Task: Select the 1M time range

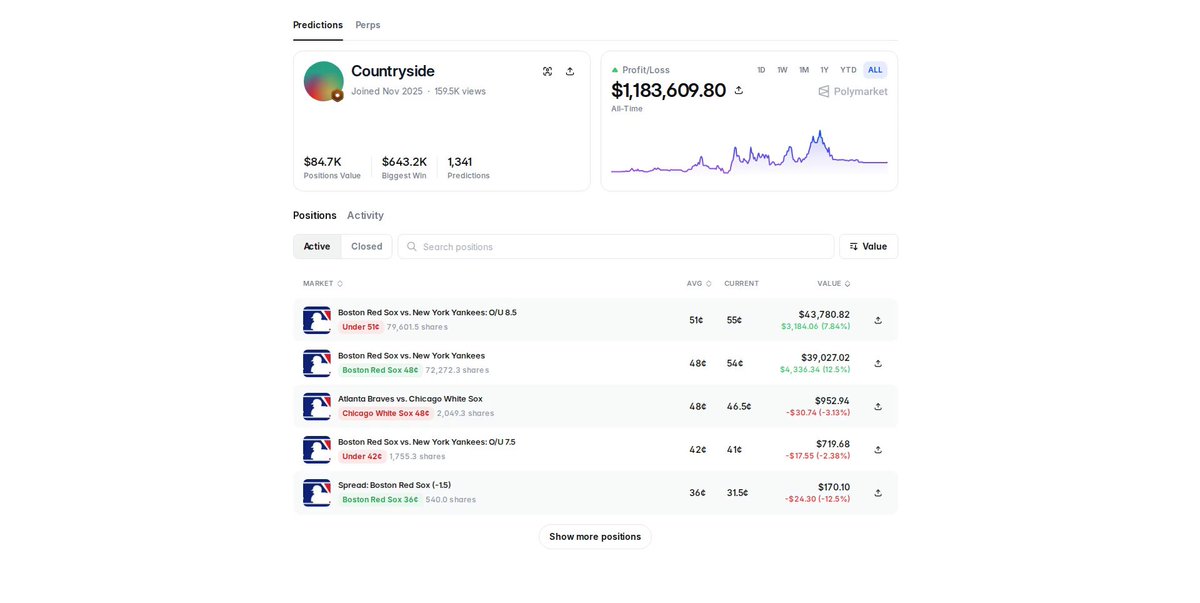Action: pos(804,70)
